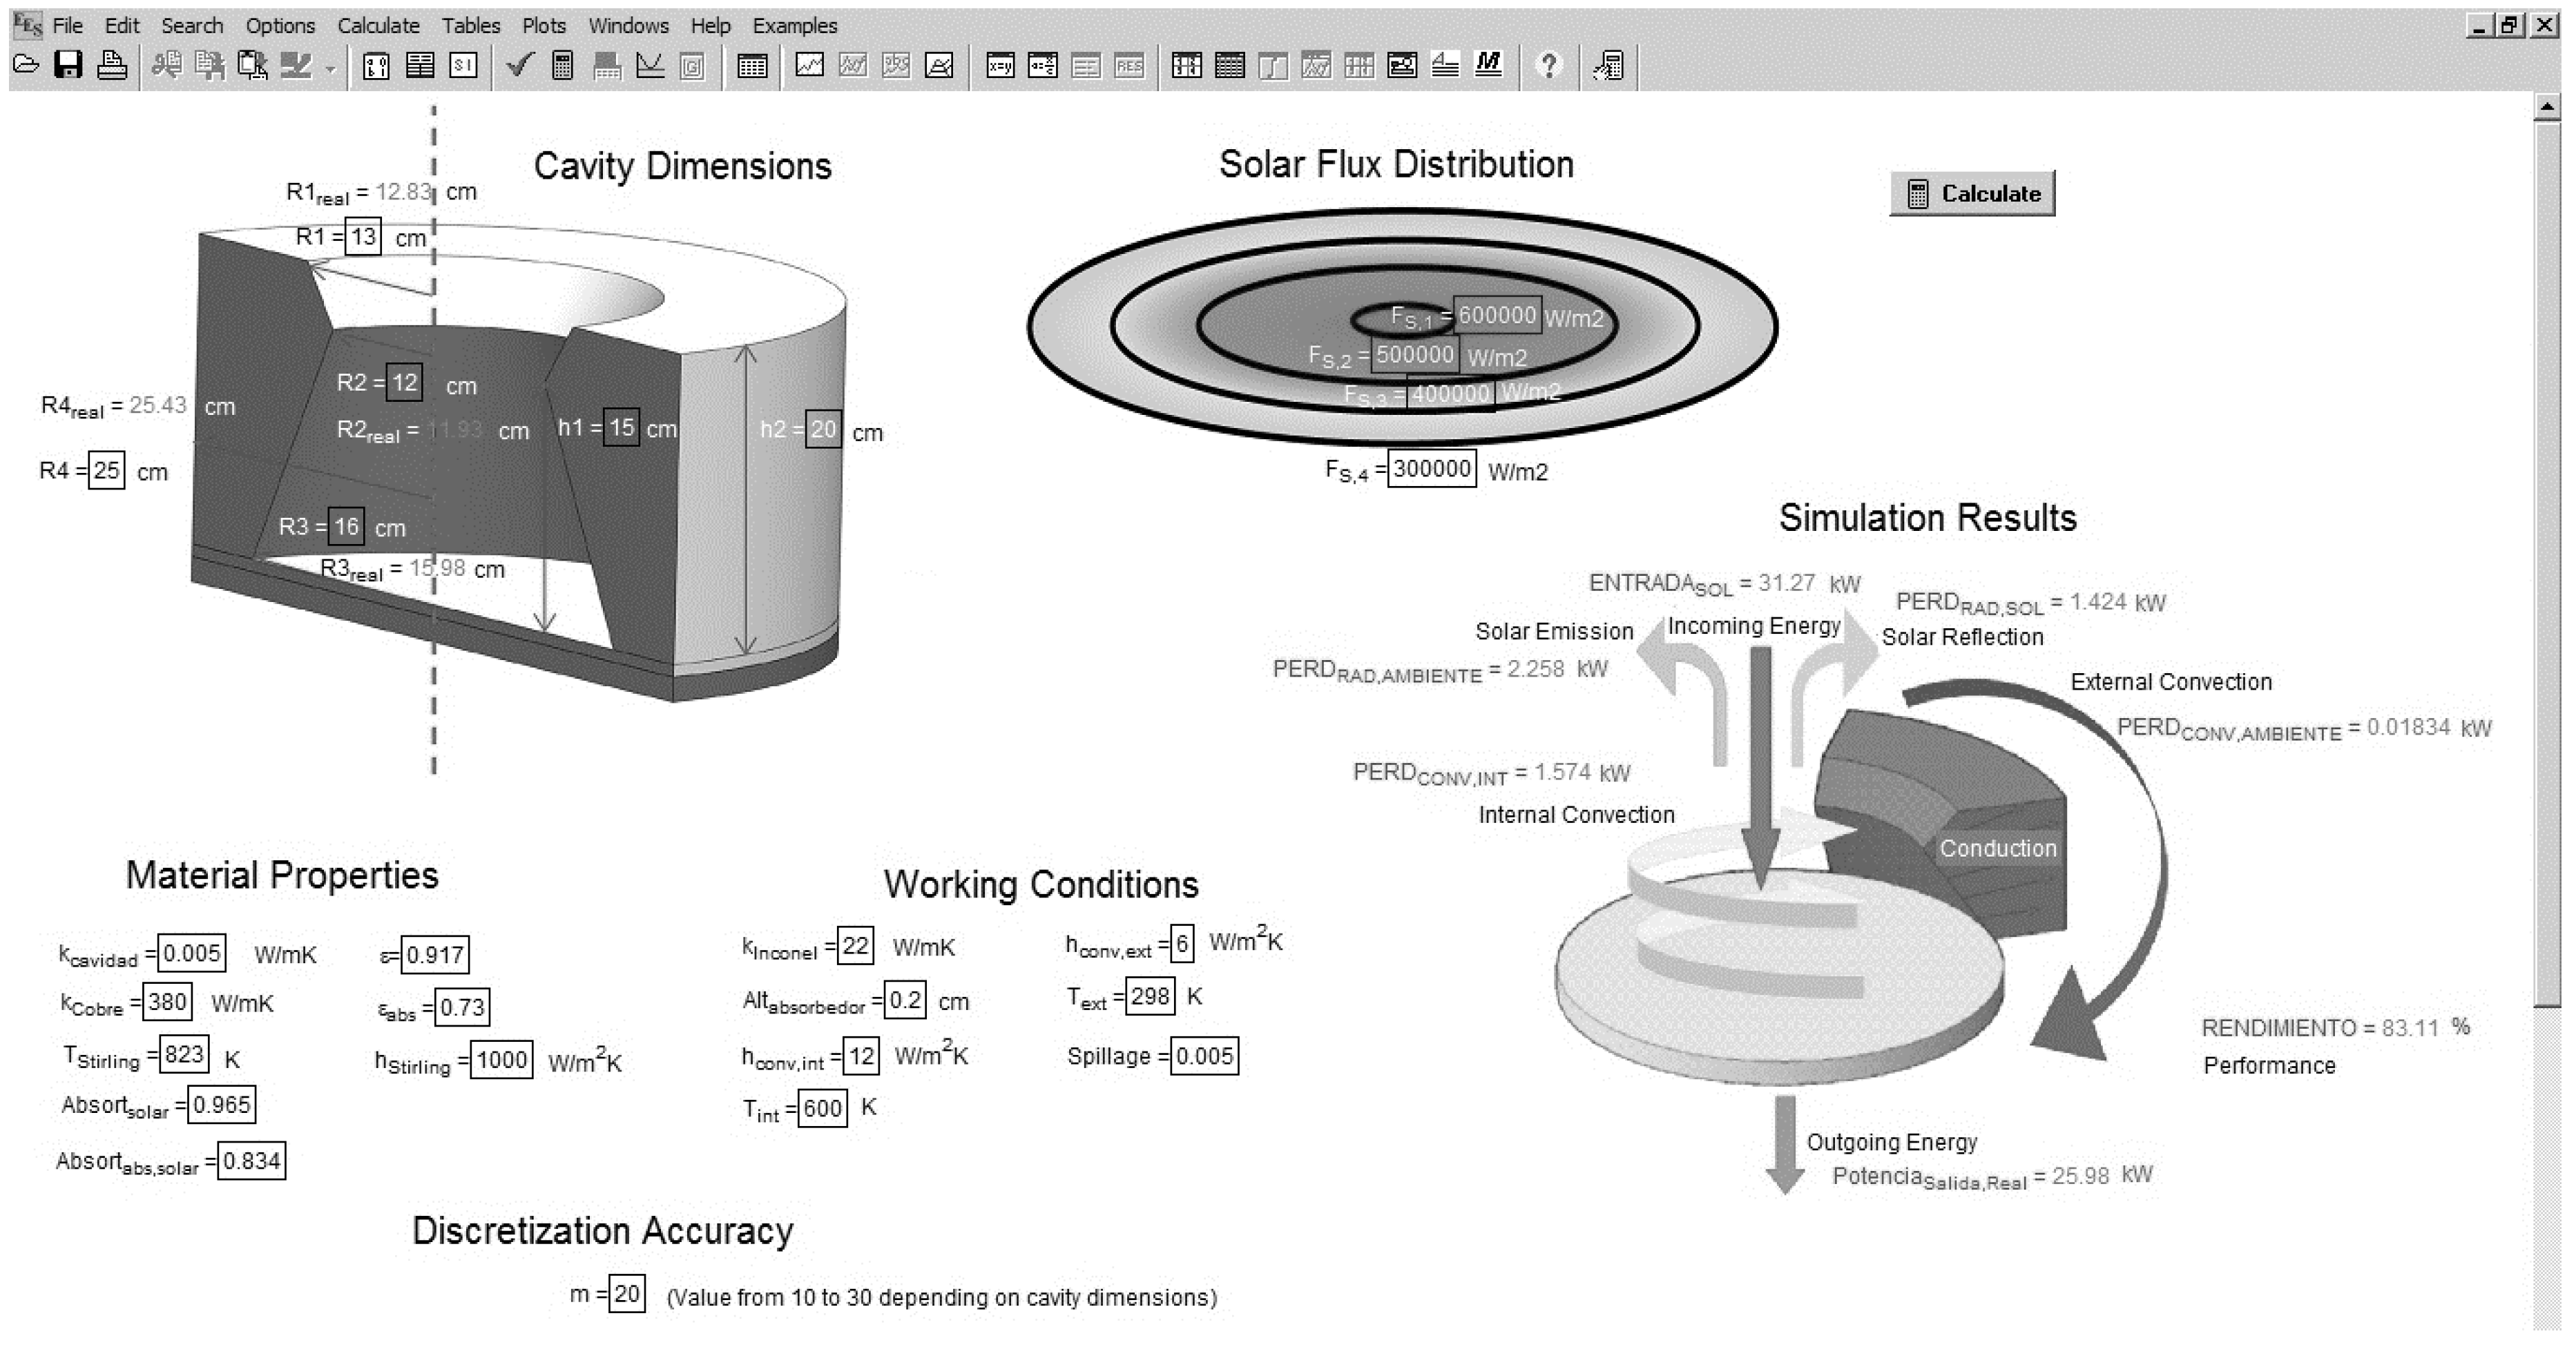Click the T Stirling temperature input box

tap(184, 1054)
